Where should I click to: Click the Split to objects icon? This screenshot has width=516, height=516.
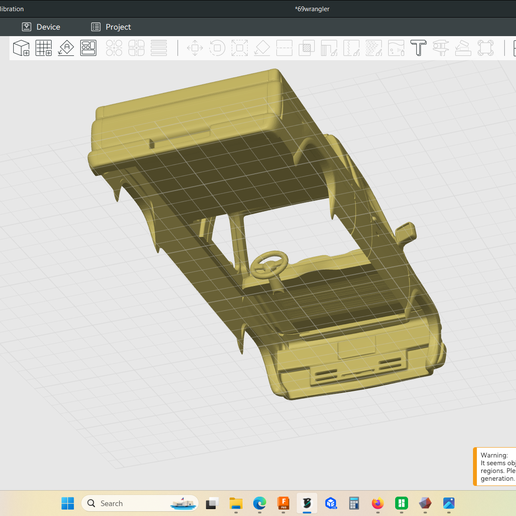114,48
